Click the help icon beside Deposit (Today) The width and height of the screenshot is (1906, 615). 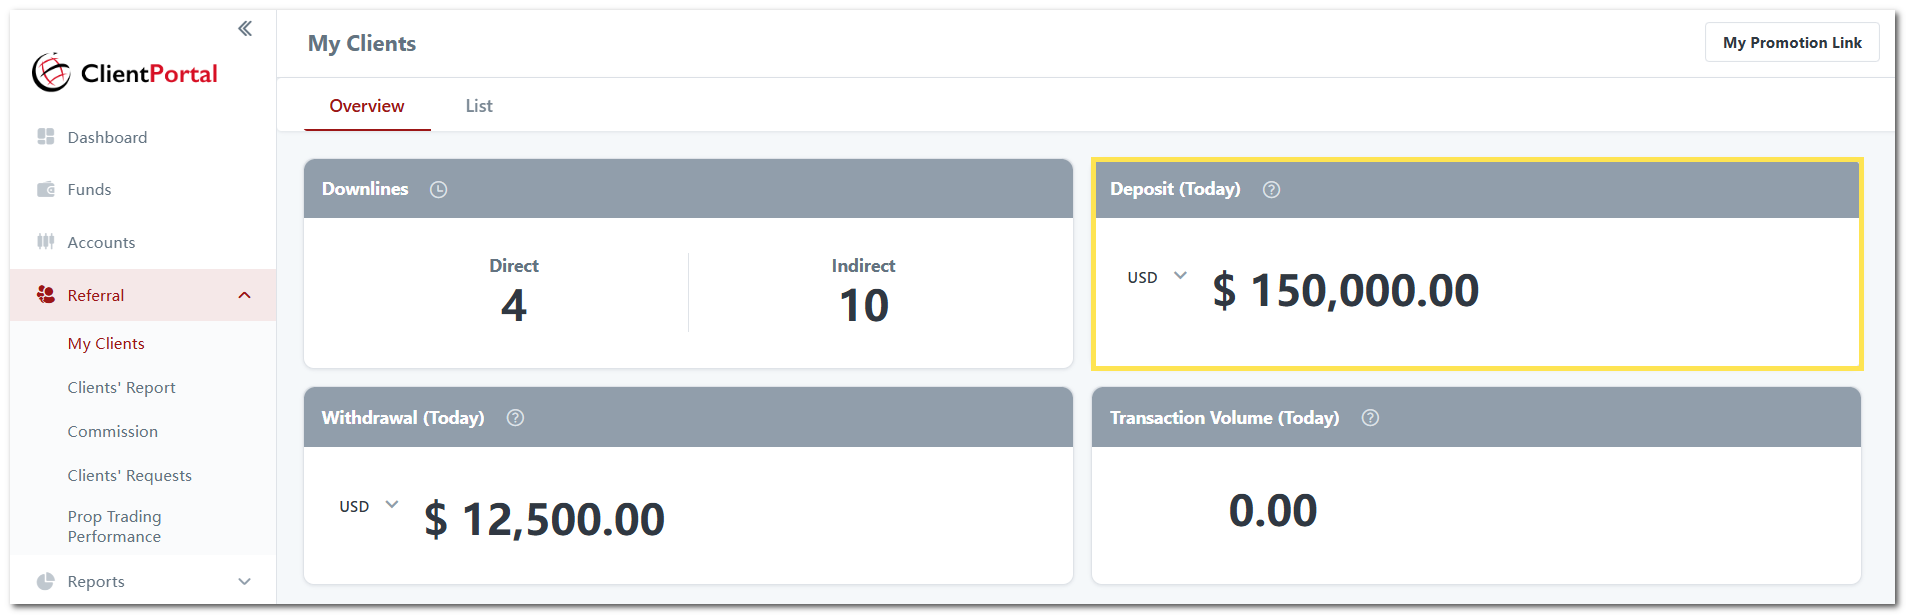[x=1271, y=189]
